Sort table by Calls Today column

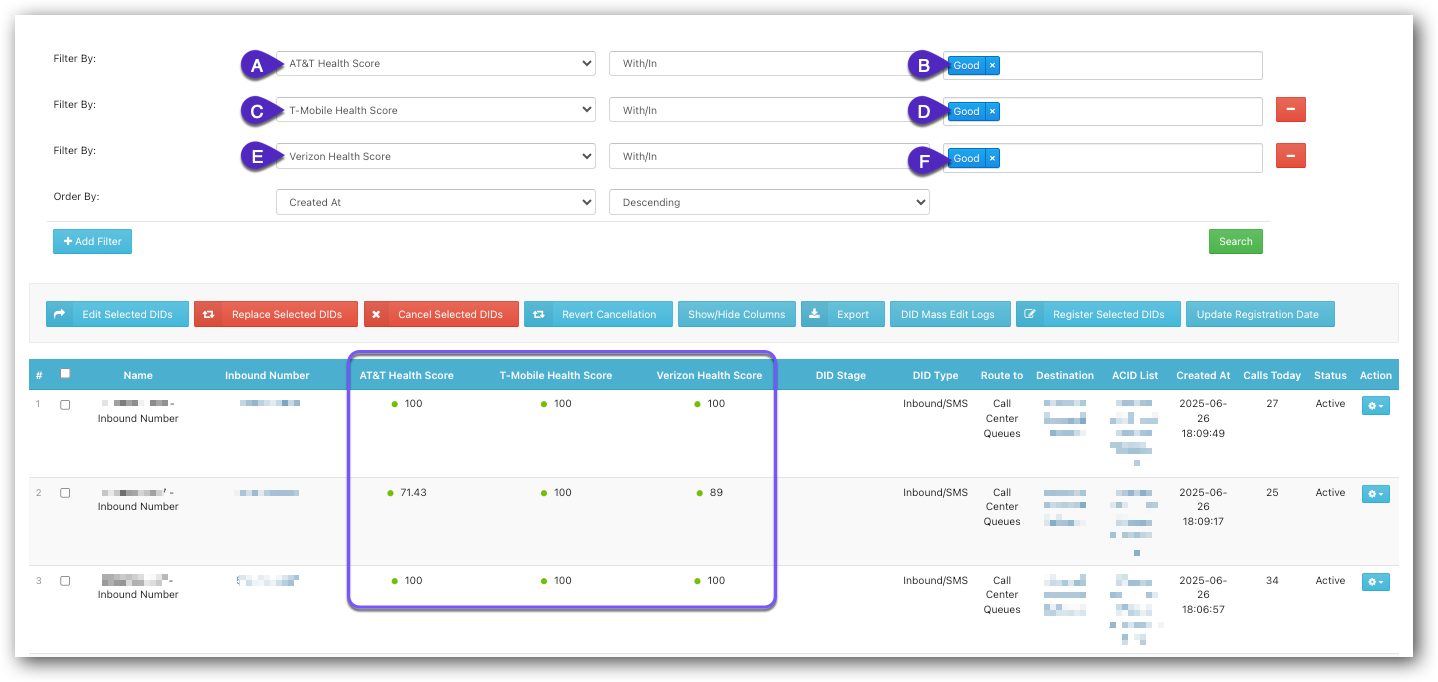(1271, 375)
